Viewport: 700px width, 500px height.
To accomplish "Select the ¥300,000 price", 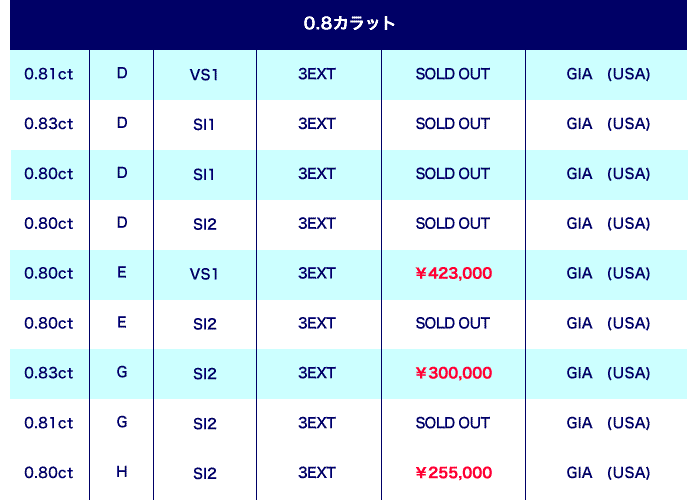I will coord(453,373).
